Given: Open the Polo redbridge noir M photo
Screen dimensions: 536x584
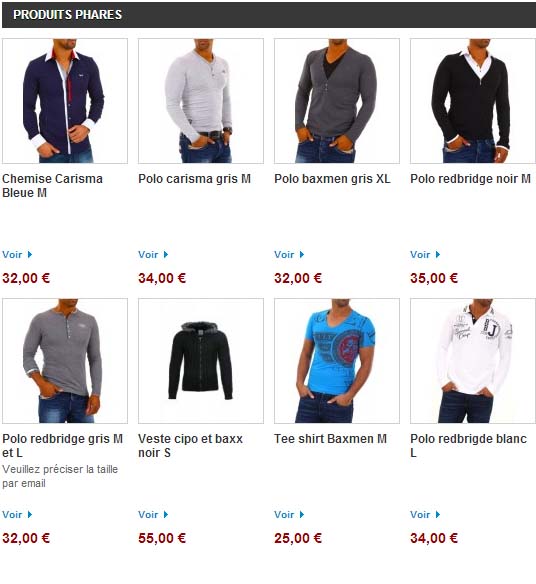Looking at the screenshot, I should point(473,101).
